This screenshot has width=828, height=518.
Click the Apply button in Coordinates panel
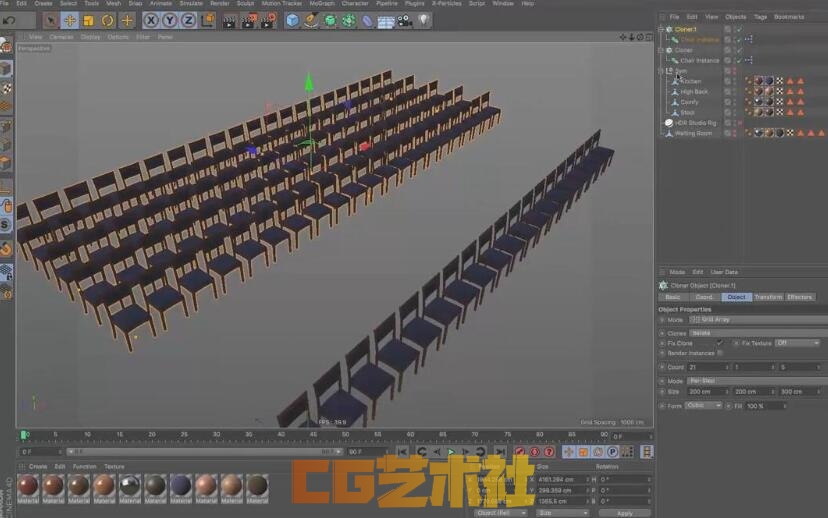[x=625, y=513]
